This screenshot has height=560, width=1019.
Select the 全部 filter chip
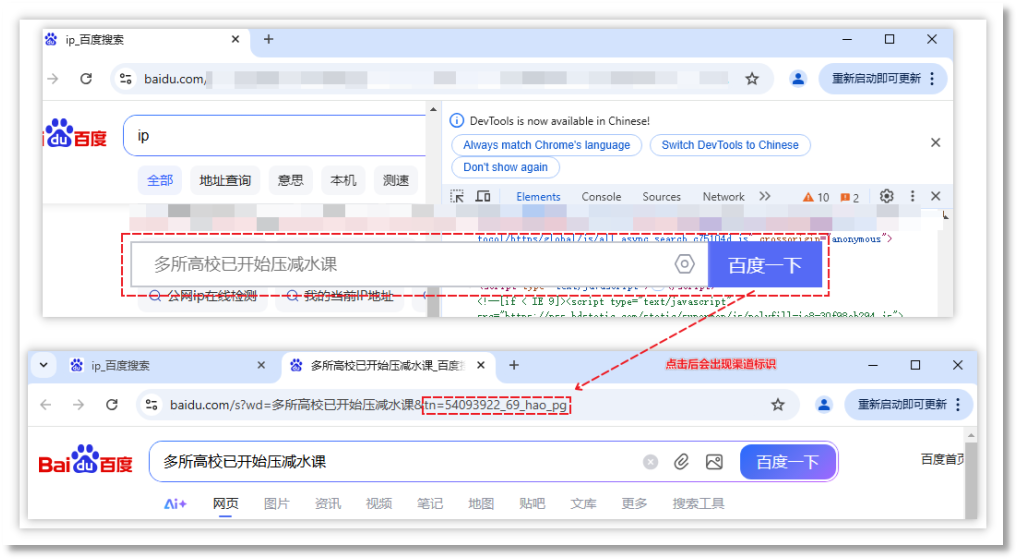(160, 180)
